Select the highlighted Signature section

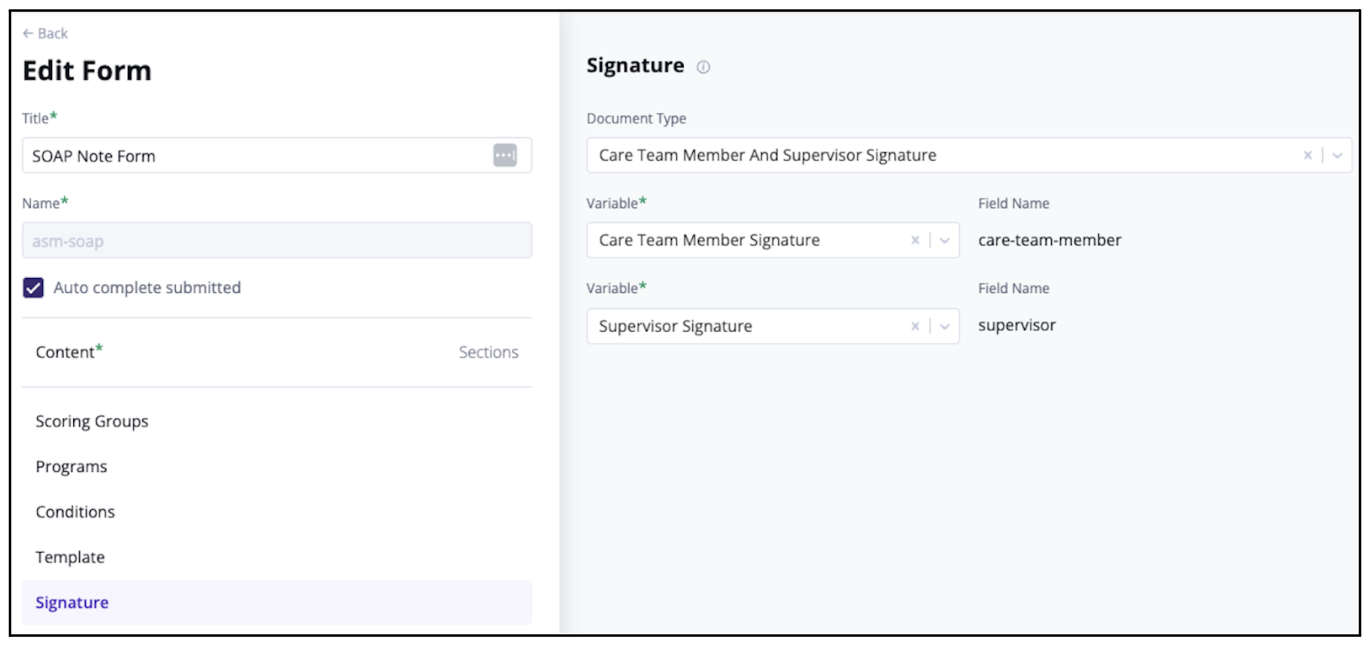point(71,602)
